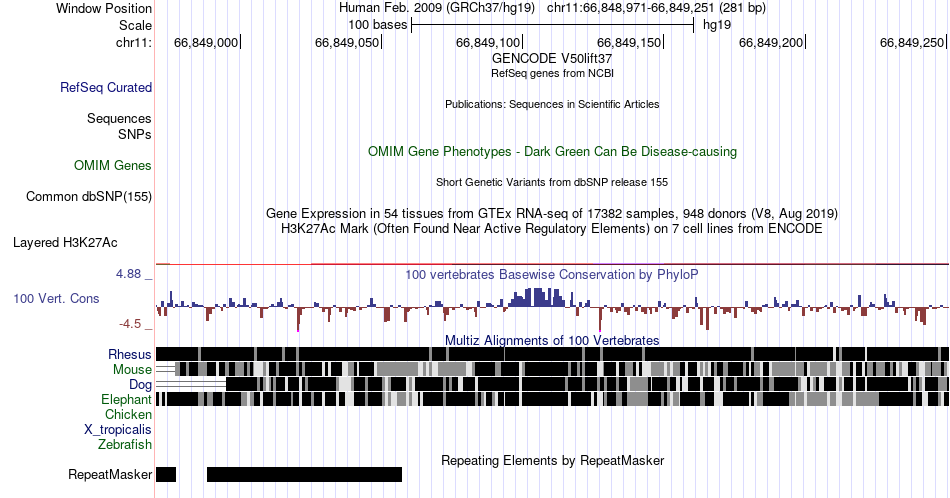Click the Rhesus alignment bar
This screenshot has width=950, height=498.
(552, 354)
